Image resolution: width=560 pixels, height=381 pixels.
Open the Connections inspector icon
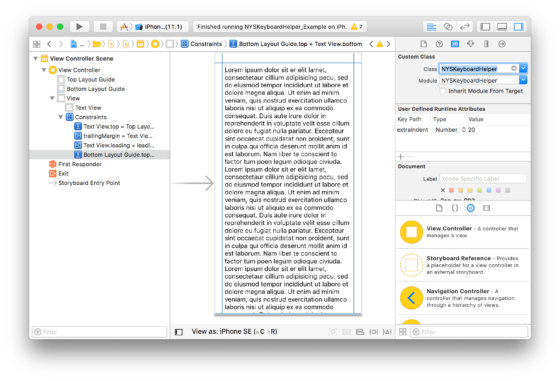502,44
